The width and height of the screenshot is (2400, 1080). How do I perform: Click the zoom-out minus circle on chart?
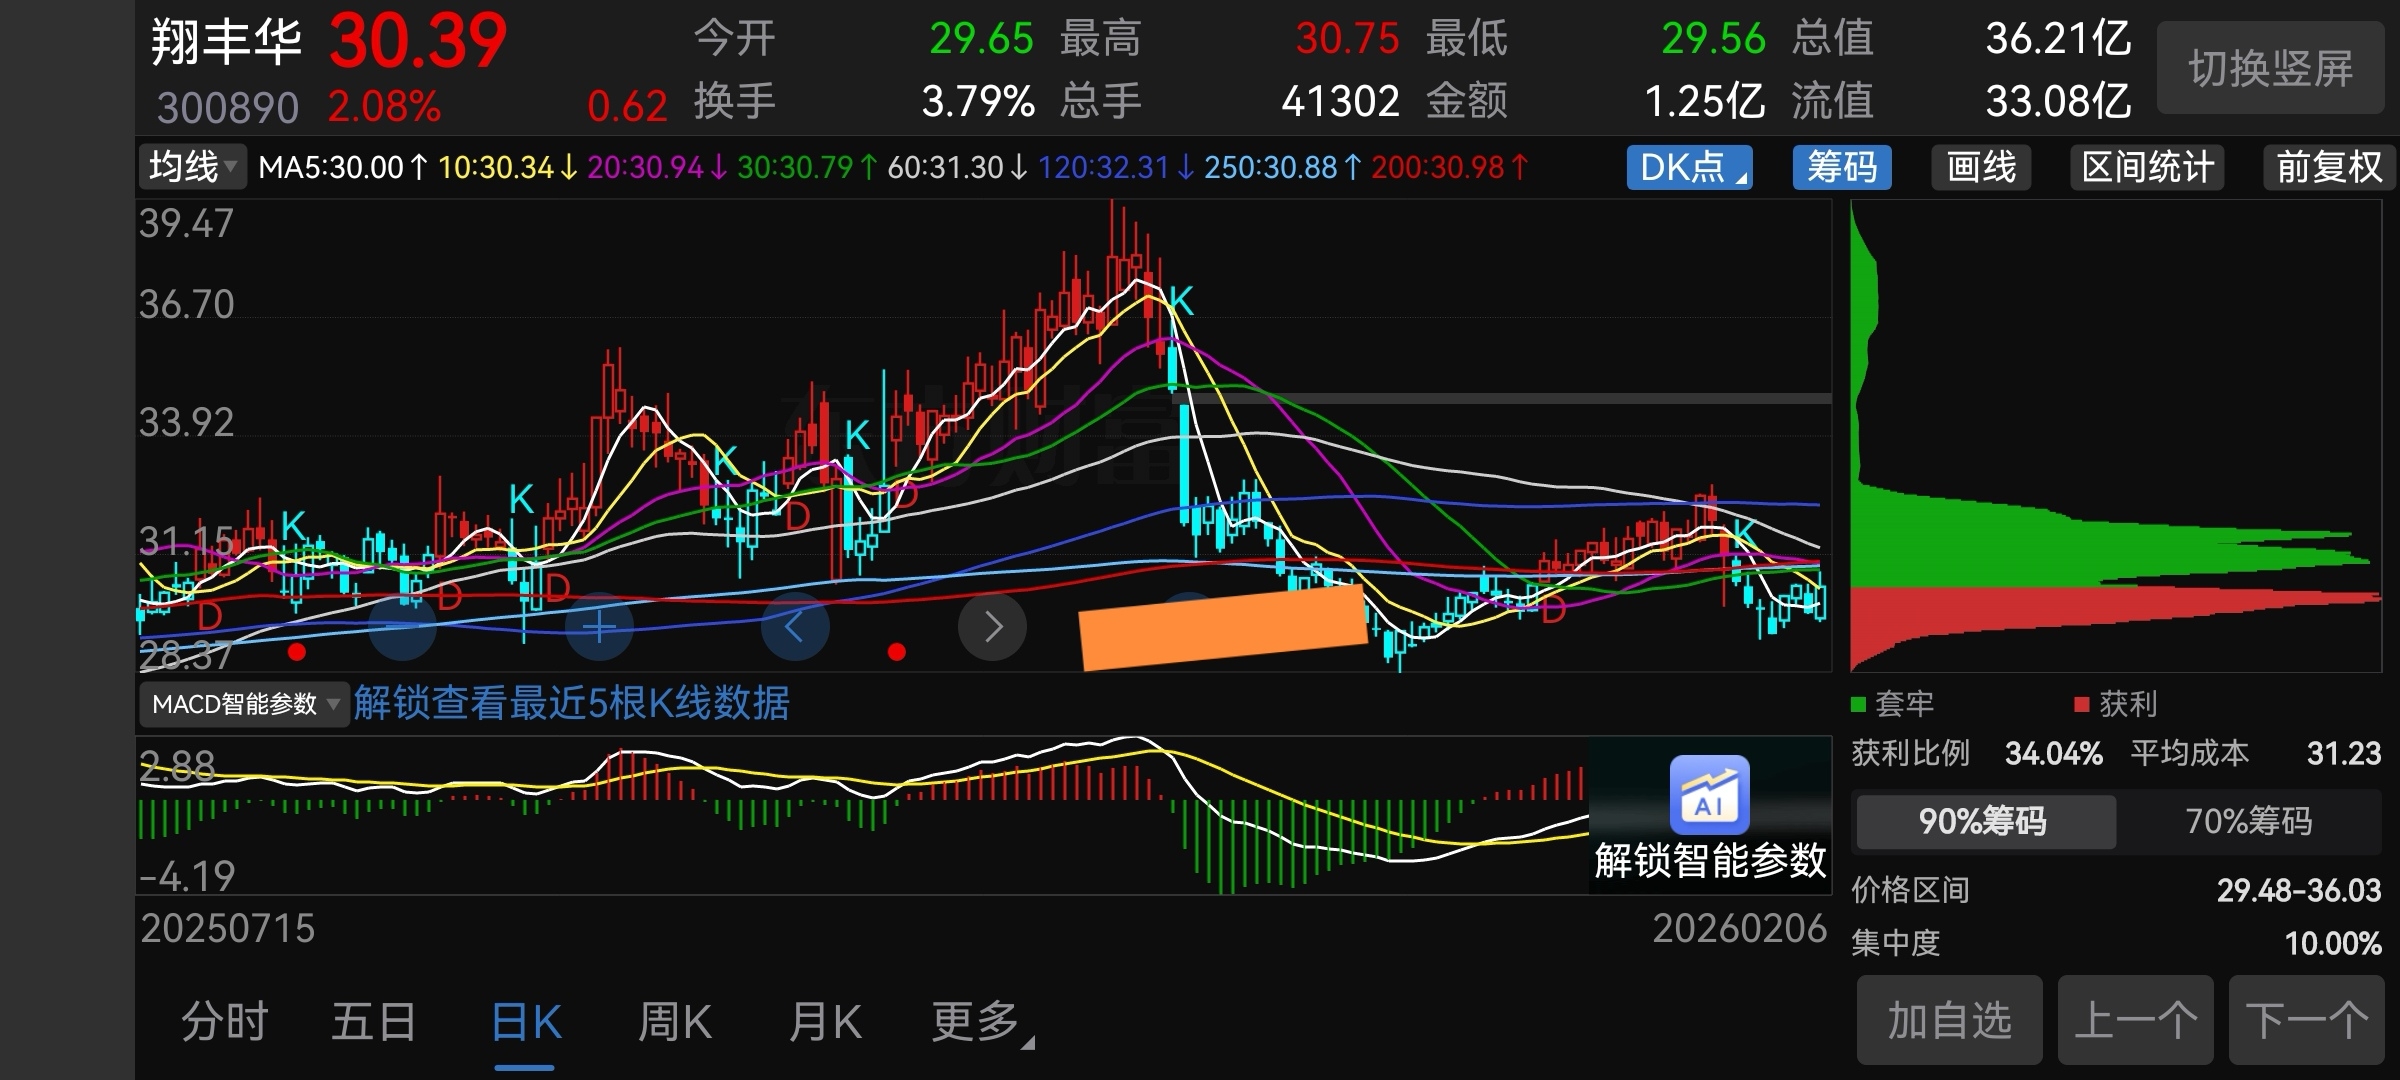click(x=402, y=627)
